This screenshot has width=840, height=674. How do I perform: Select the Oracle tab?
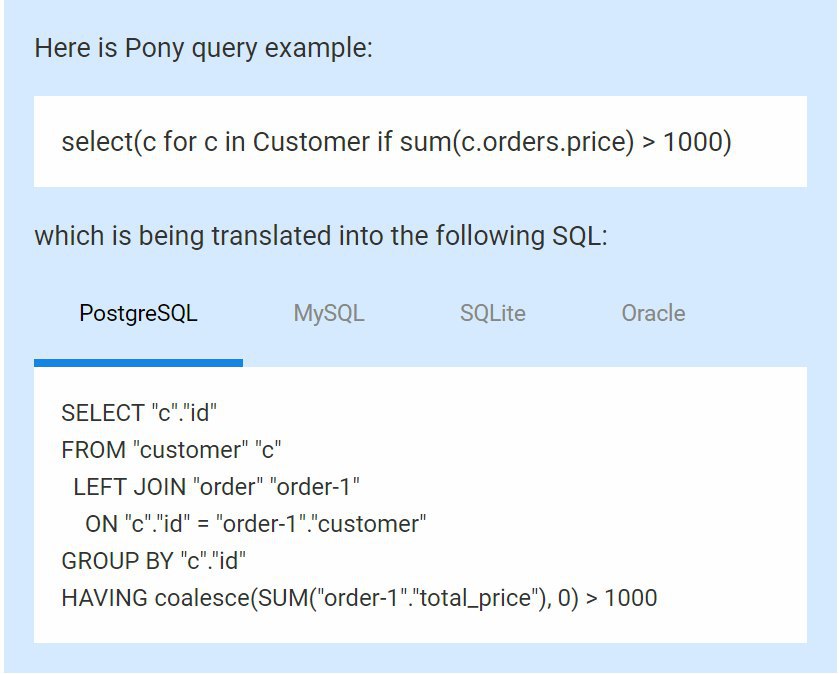tap(653, 313)
